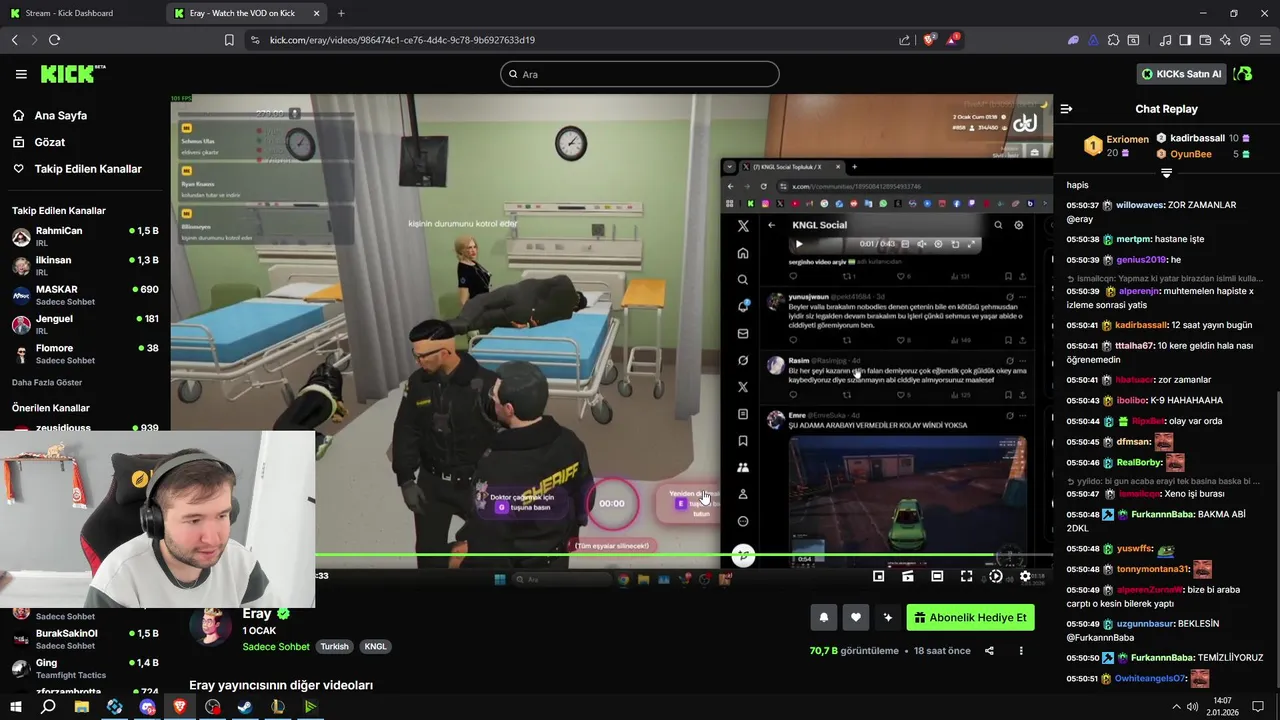Open the three-dot more options menu
The width and height of the screenshot is (1280, 720).
point(1021,651)
